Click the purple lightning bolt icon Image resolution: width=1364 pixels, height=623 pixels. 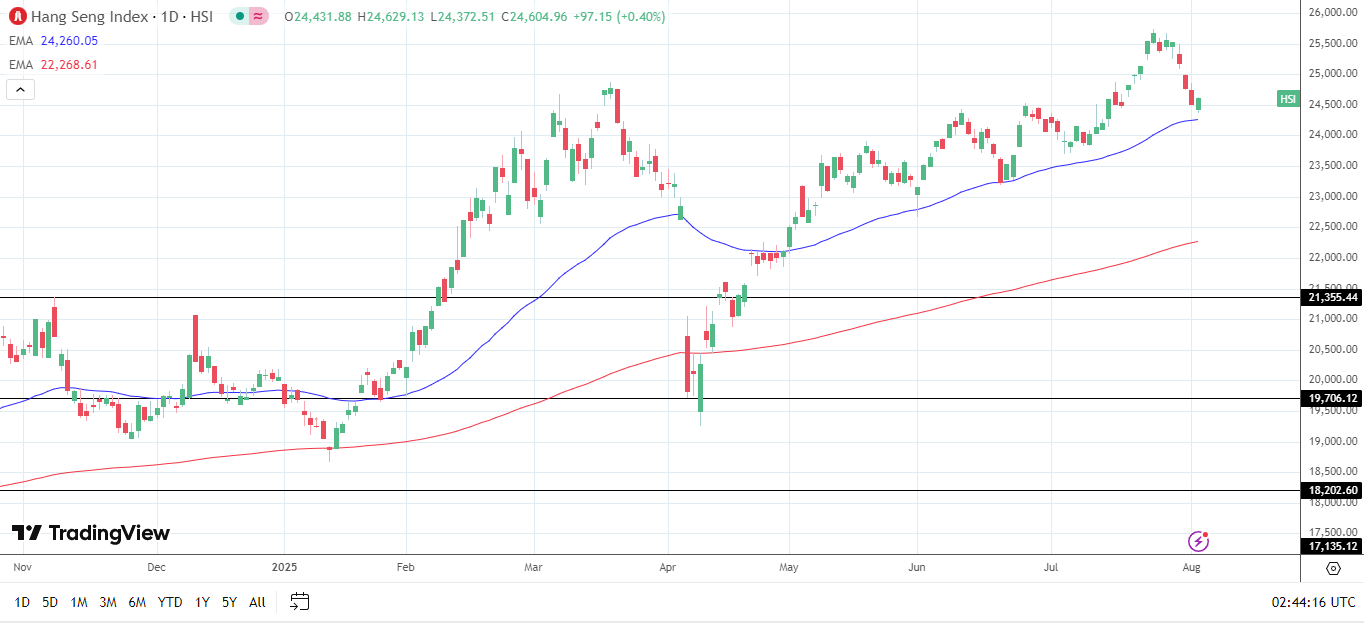(1198, 542)
